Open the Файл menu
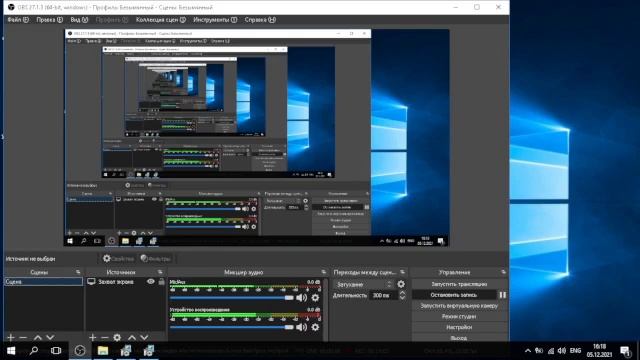 [x=18, y=20]
